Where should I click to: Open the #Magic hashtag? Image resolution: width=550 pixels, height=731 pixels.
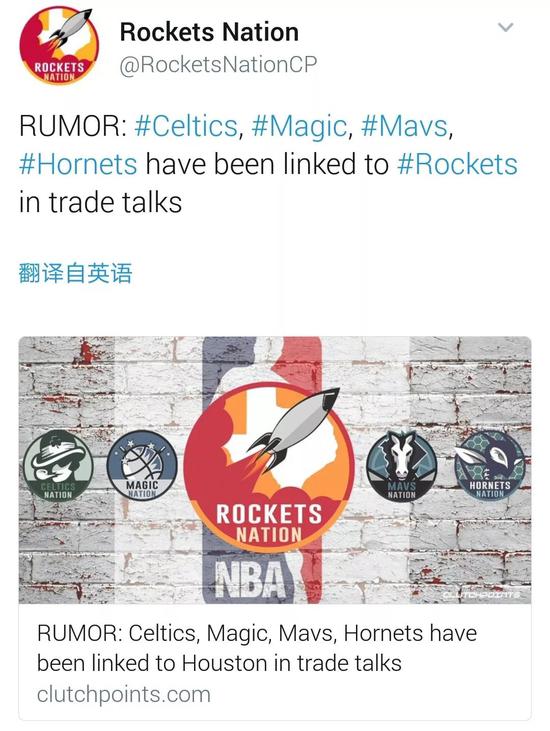[x=299, y=126]
